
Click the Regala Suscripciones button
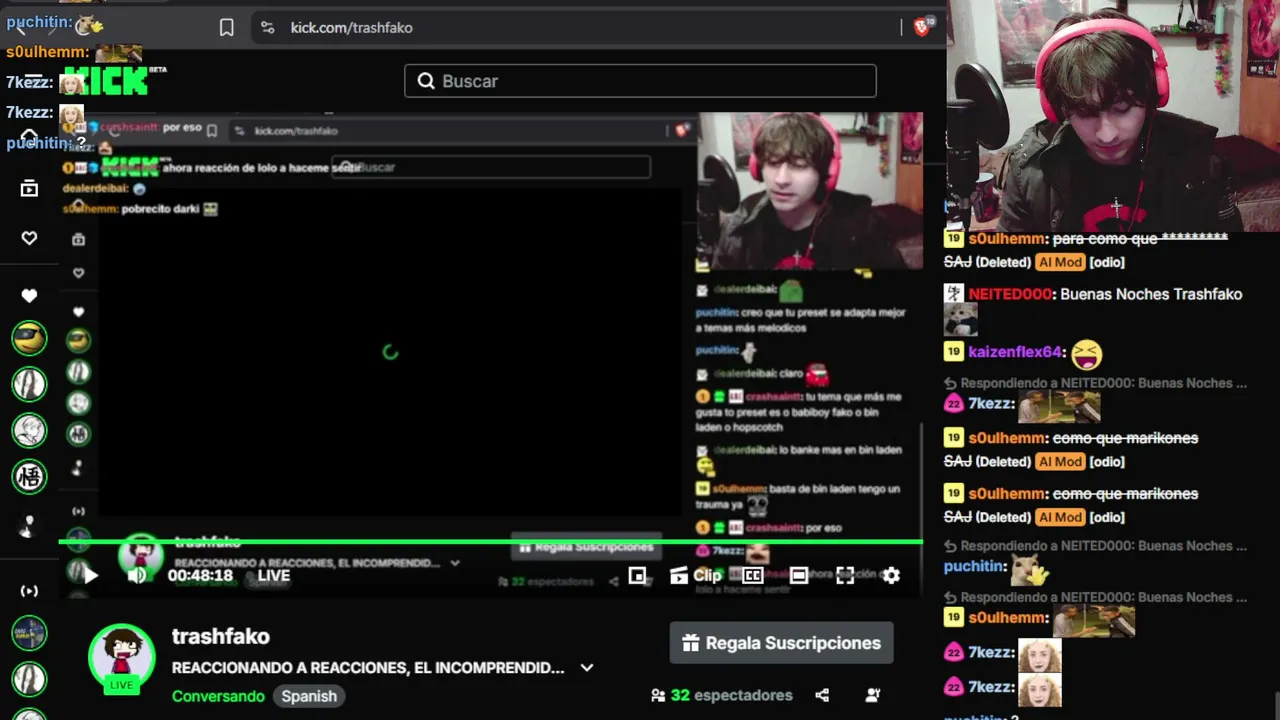781,643
